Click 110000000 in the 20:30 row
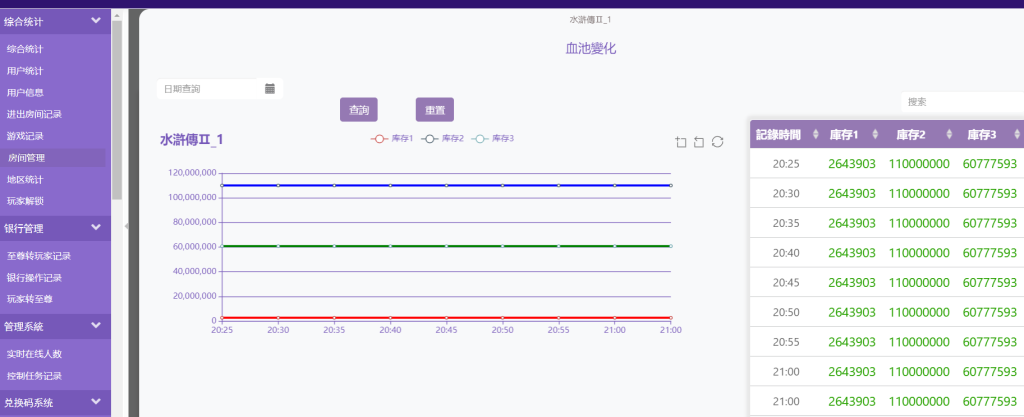This screenshot has width=1024, height=417. [919, 193]
